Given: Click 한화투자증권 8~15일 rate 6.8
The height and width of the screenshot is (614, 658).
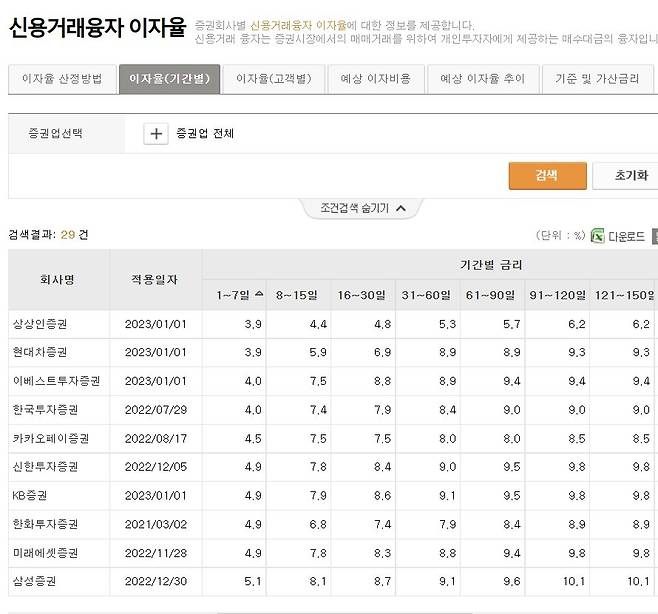Looking at the screenshot, I should pyautogui.click(x=318, y=524).
